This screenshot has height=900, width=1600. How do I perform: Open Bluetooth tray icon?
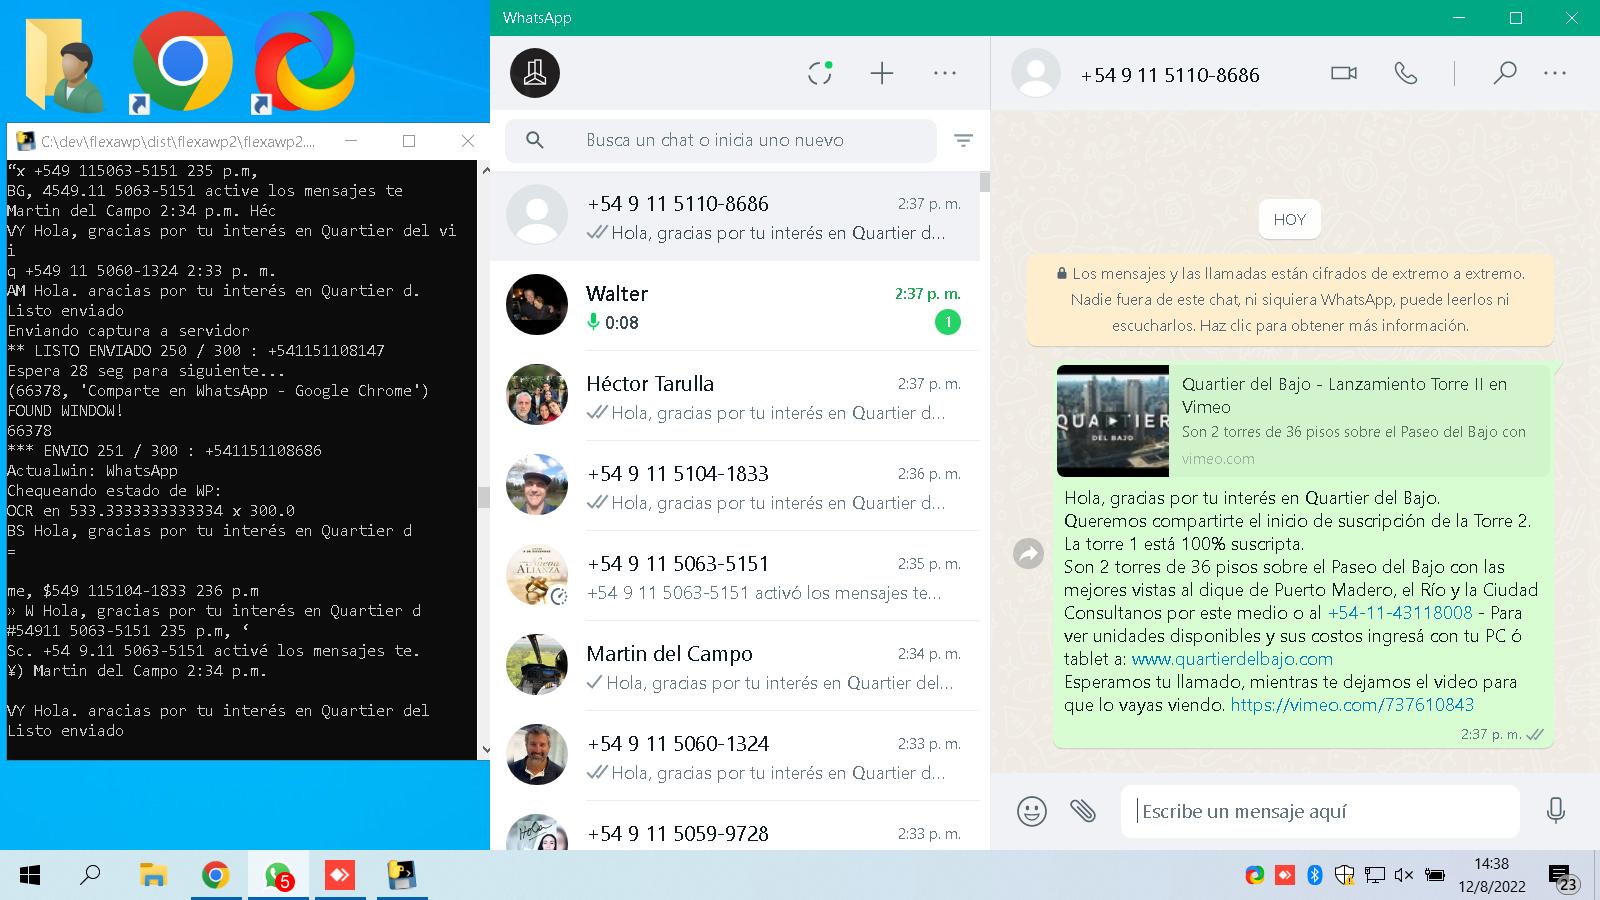pyautogui.click(x=1315, y=875)
